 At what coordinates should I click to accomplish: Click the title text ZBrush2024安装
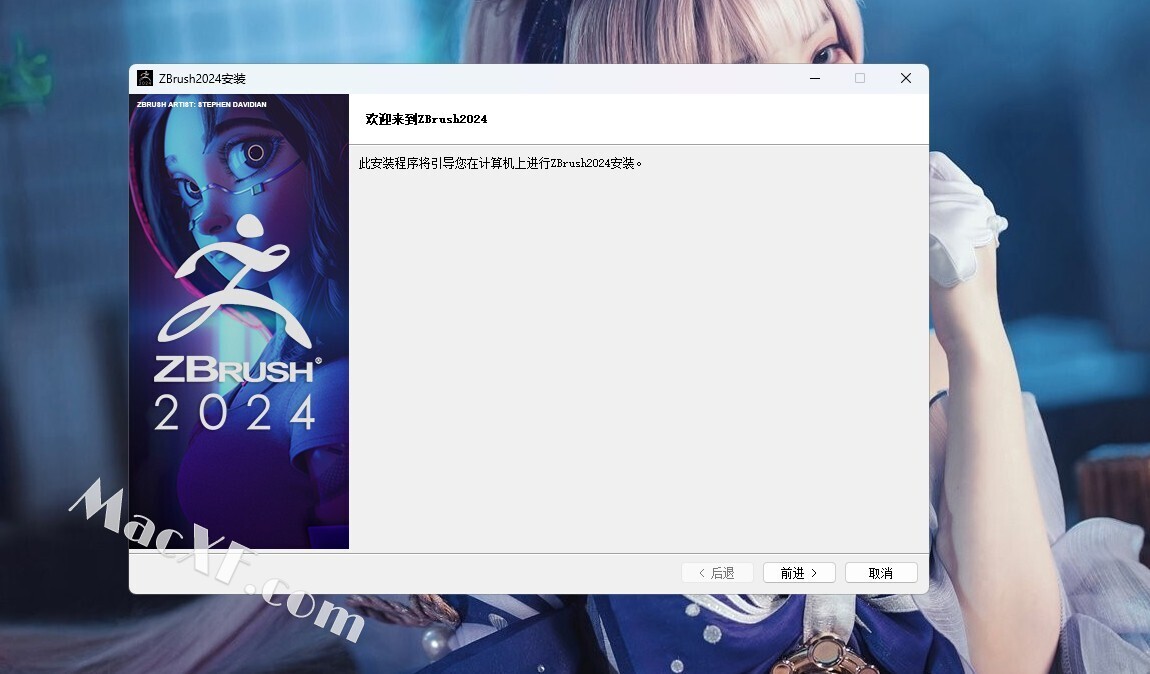tap(202, 78)
